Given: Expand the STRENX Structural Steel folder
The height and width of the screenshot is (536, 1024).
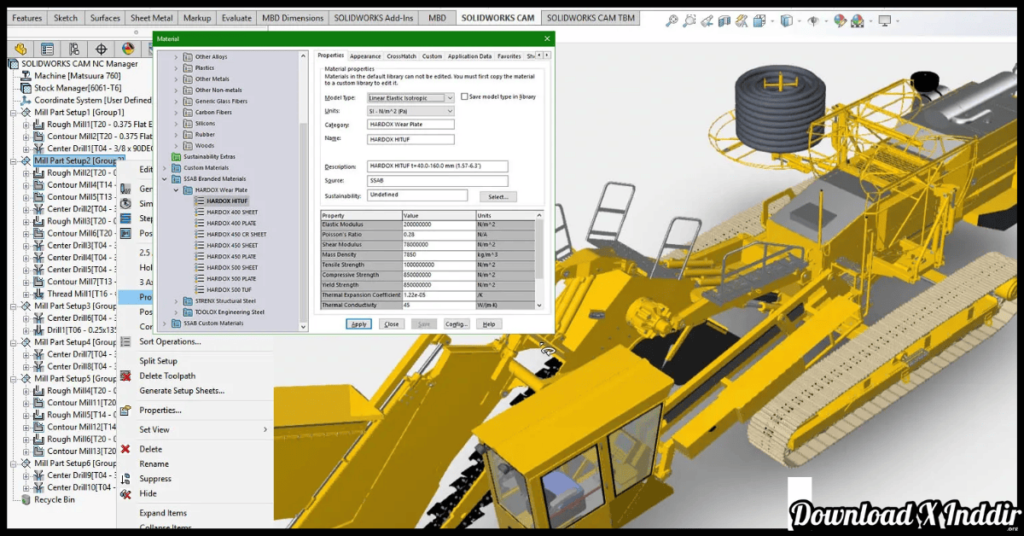Looking at the screenshot, I should tap(176, 301).
